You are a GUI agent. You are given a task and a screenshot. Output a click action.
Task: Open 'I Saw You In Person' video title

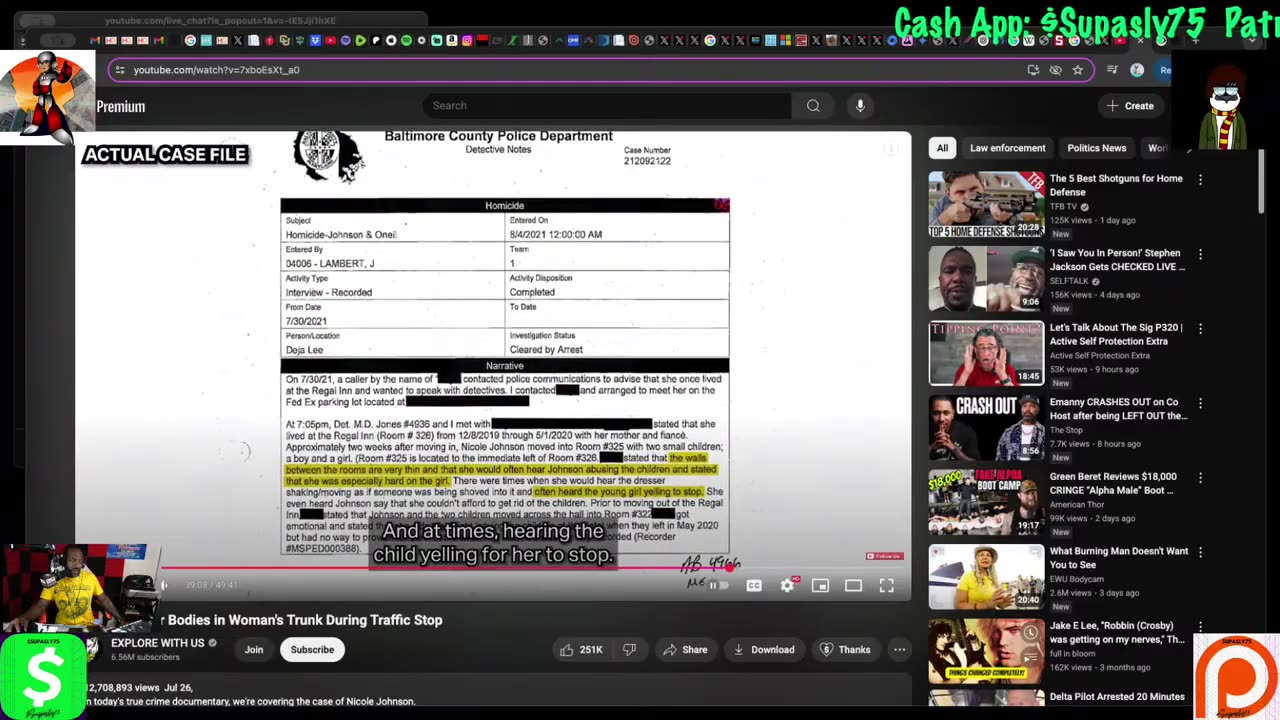1116,260
